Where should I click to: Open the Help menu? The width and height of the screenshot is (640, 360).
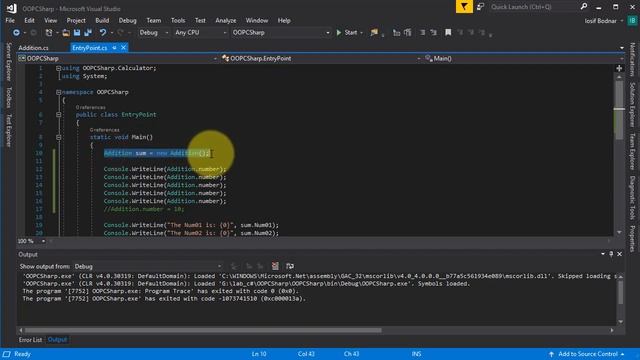(284, 20)
